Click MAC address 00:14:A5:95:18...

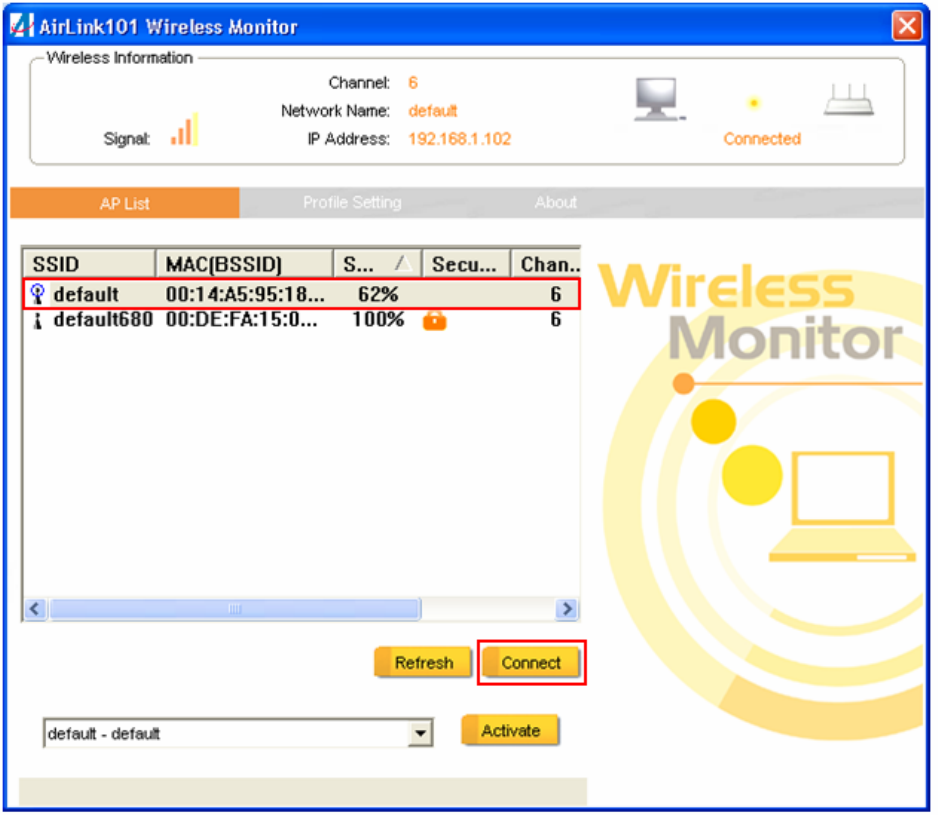point(245,294)
